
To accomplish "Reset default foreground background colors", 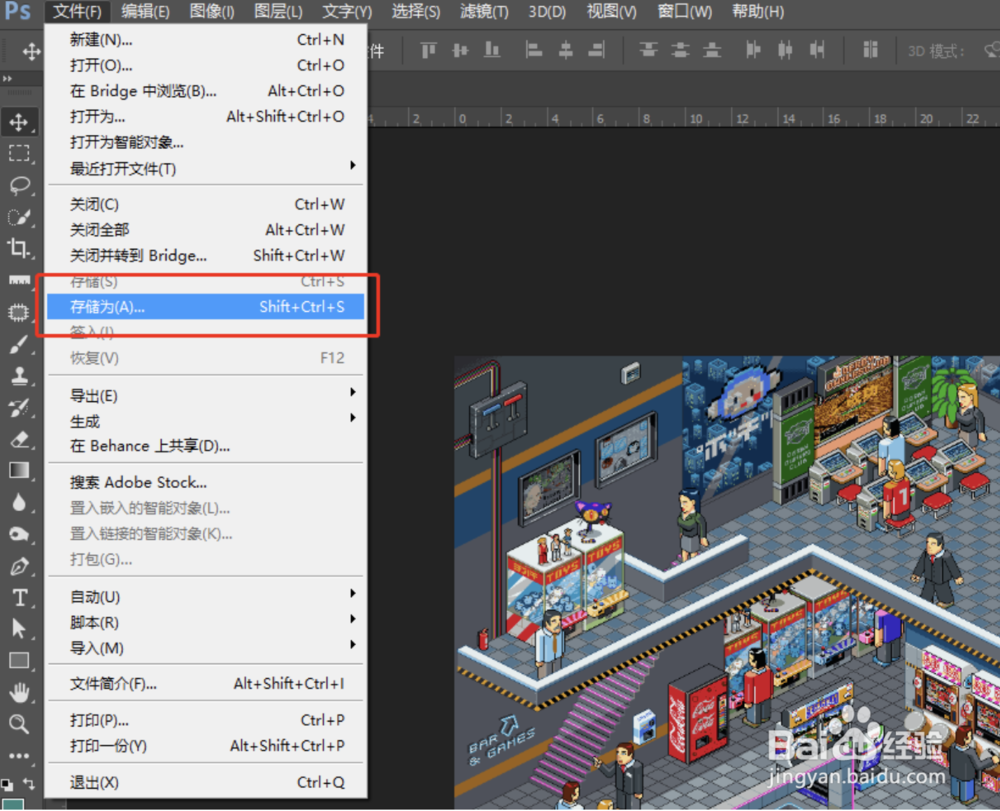I will pos(7,784).
